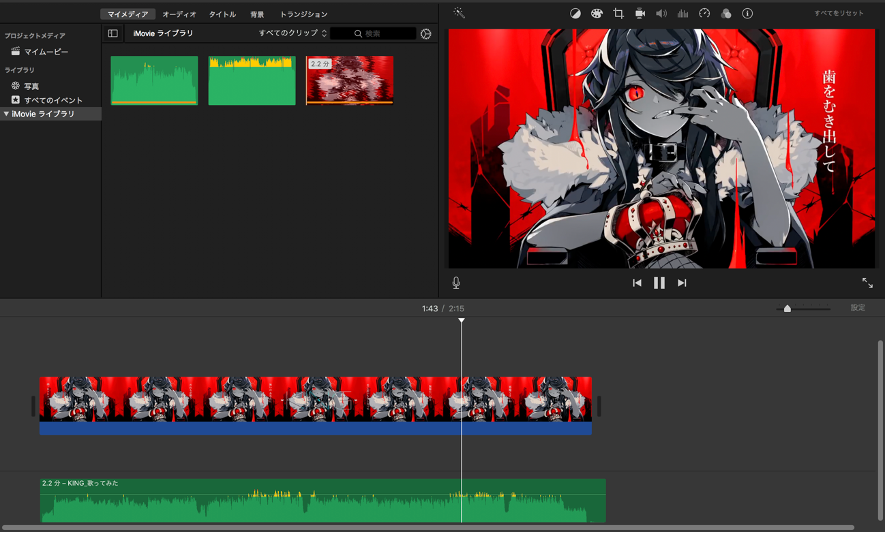Click the preview viewer image
The height and width of the screenshot is (533, 885).
click(x=661, y=148)
